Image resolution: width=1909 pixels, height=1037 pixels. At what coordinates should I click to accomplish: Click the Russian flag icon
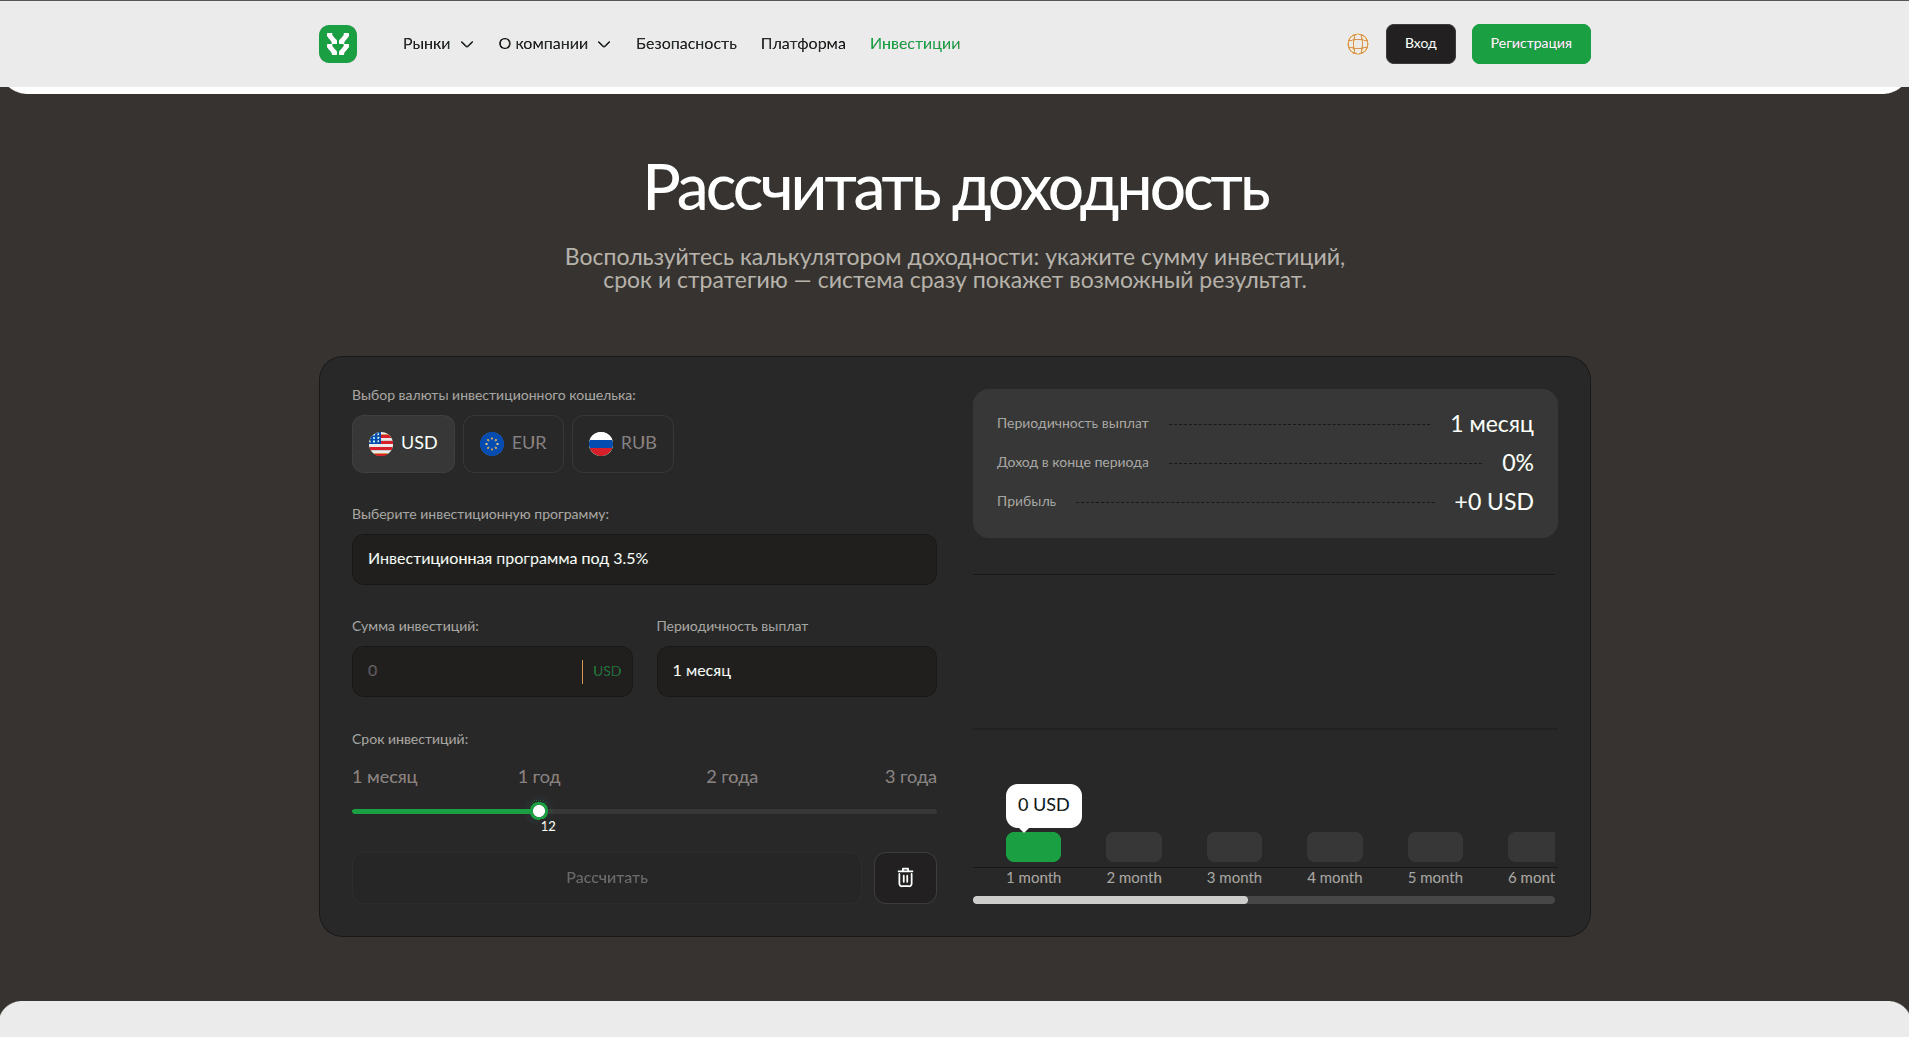(x=600, y=443)
